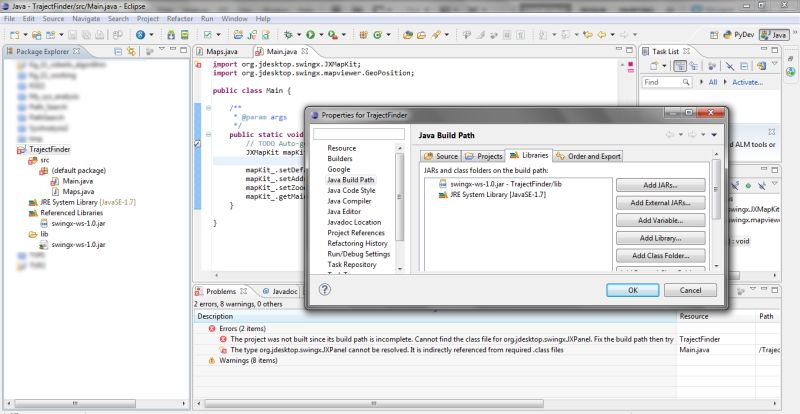Minimize the editor area
Screen dimensions: 800x414
[x=619, y=50]
